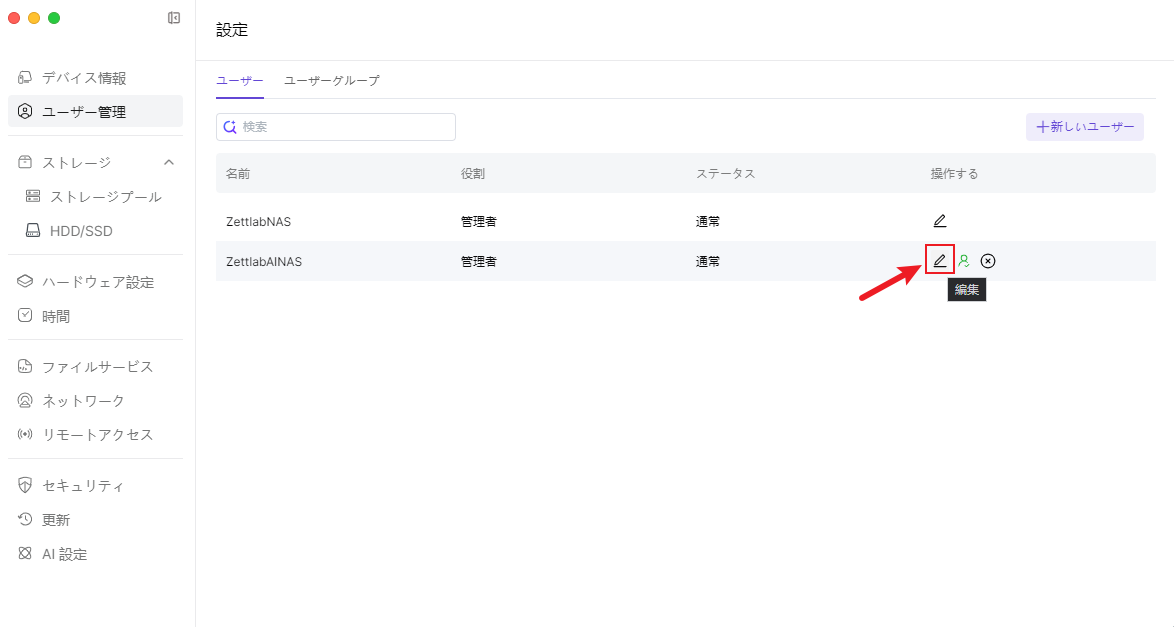The width and height of the screenshot is (1174, 627).
Task: Open AI 設定 from the sidebar
Action: tap(64, 554)
